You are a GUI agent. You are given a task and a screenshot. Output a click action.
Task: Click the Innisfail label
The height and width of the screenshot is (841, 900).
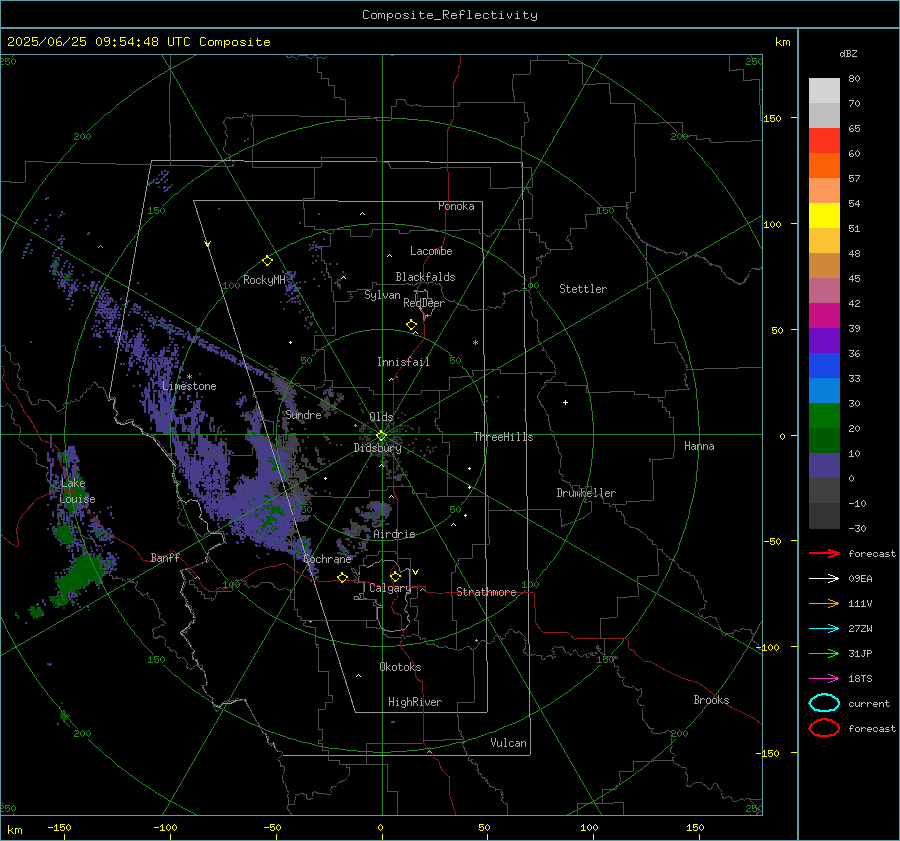point(403,362)
